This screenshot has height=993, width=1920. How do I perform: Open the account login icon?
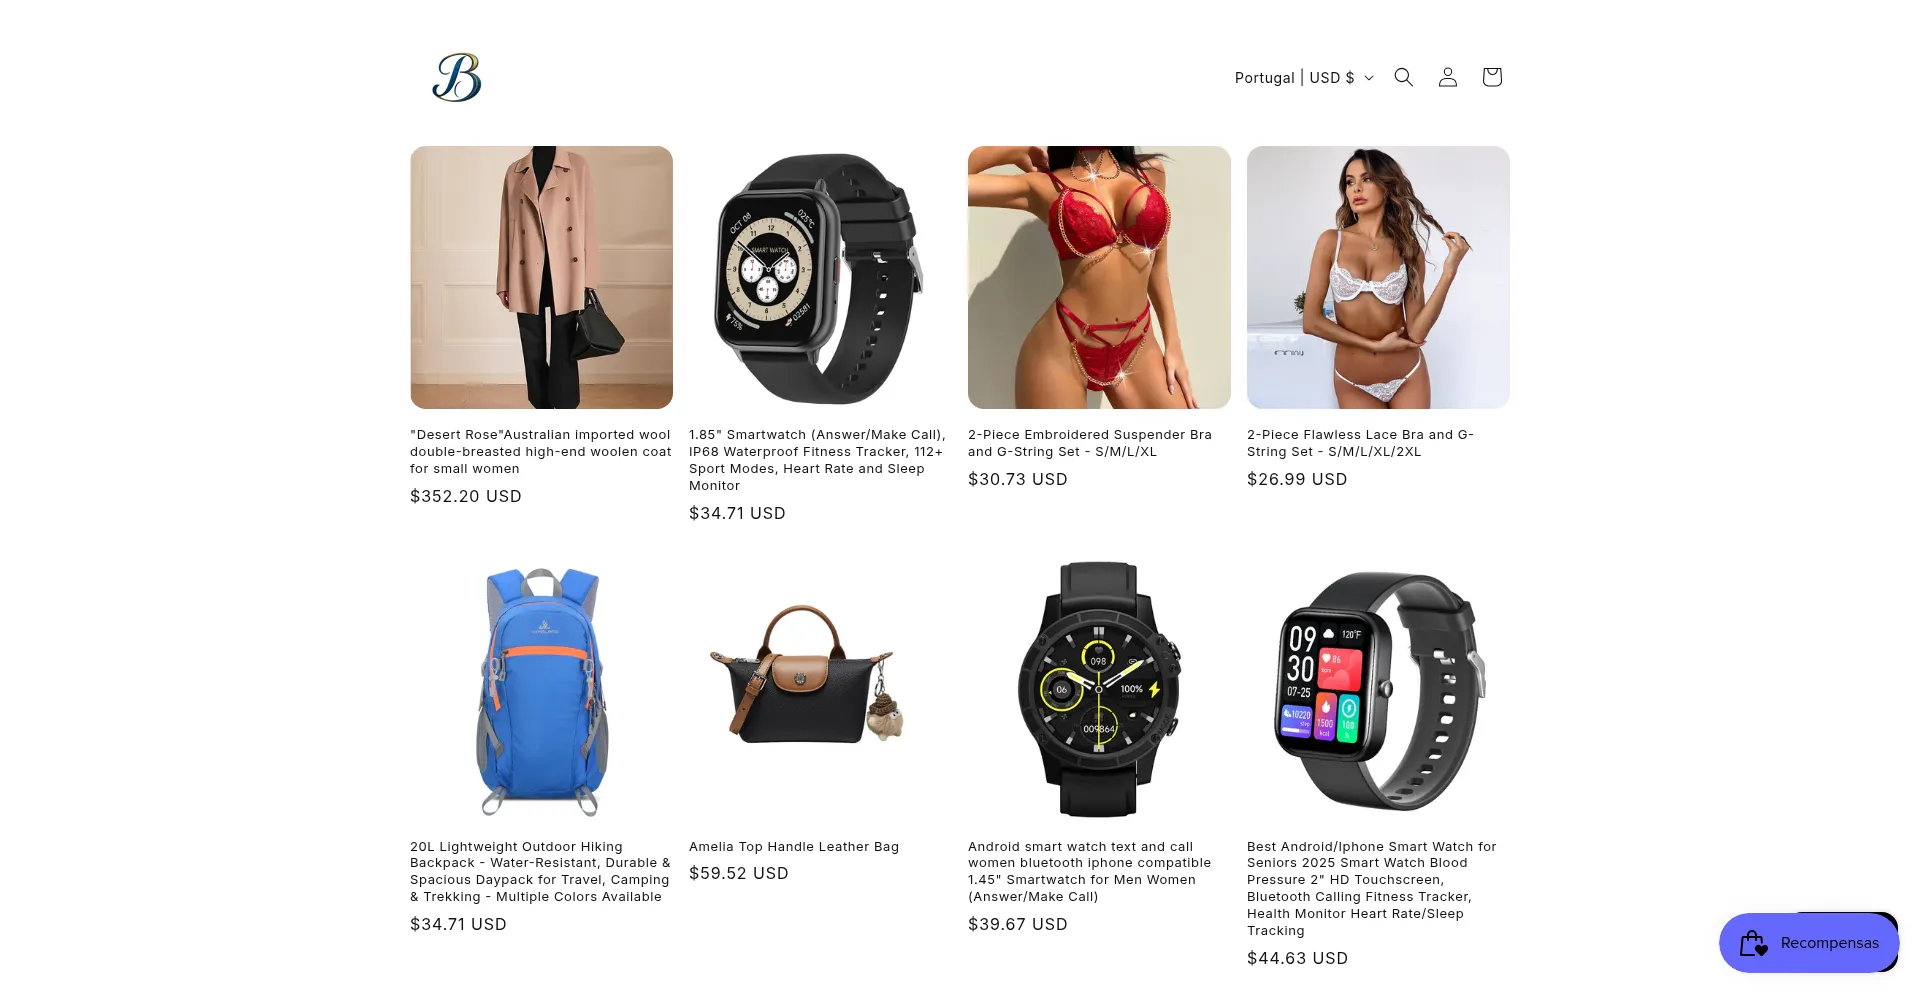point(1447,77)
